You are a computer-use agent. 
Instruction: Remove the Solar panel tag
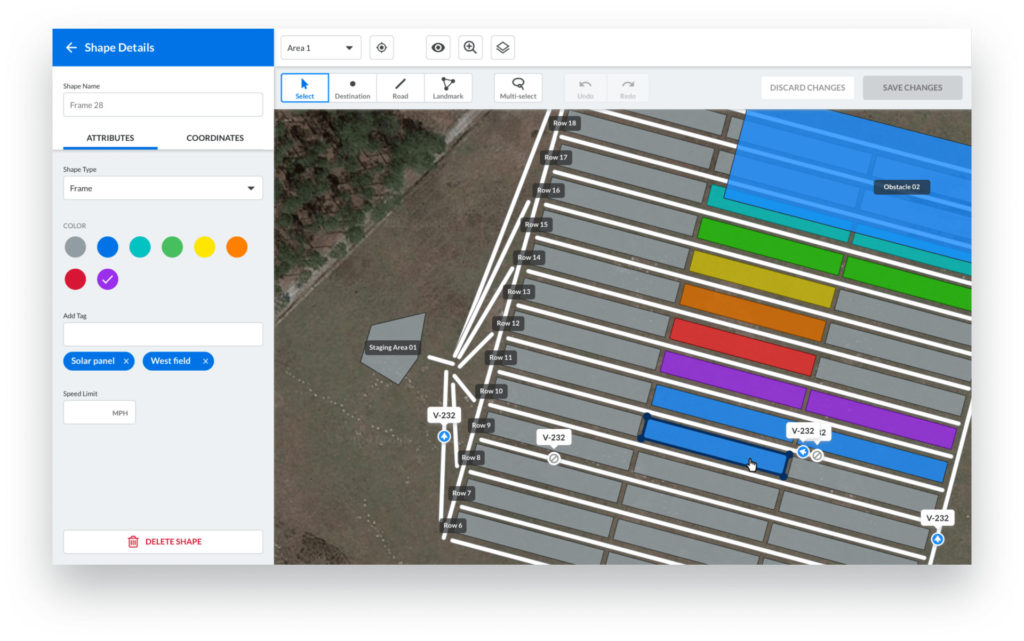tap(126, 361)
